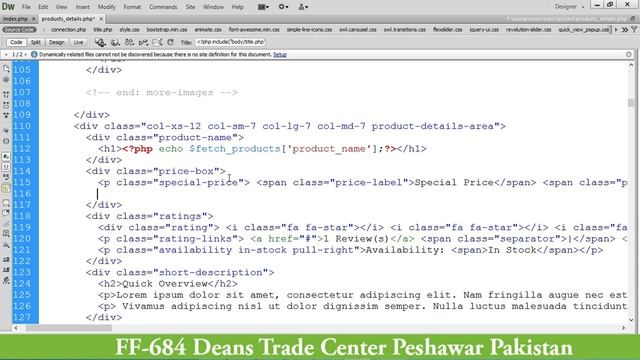This screenshot has width=640, height=360.
Task: Click the Format Source Code icon
Action: click(6, 280)
